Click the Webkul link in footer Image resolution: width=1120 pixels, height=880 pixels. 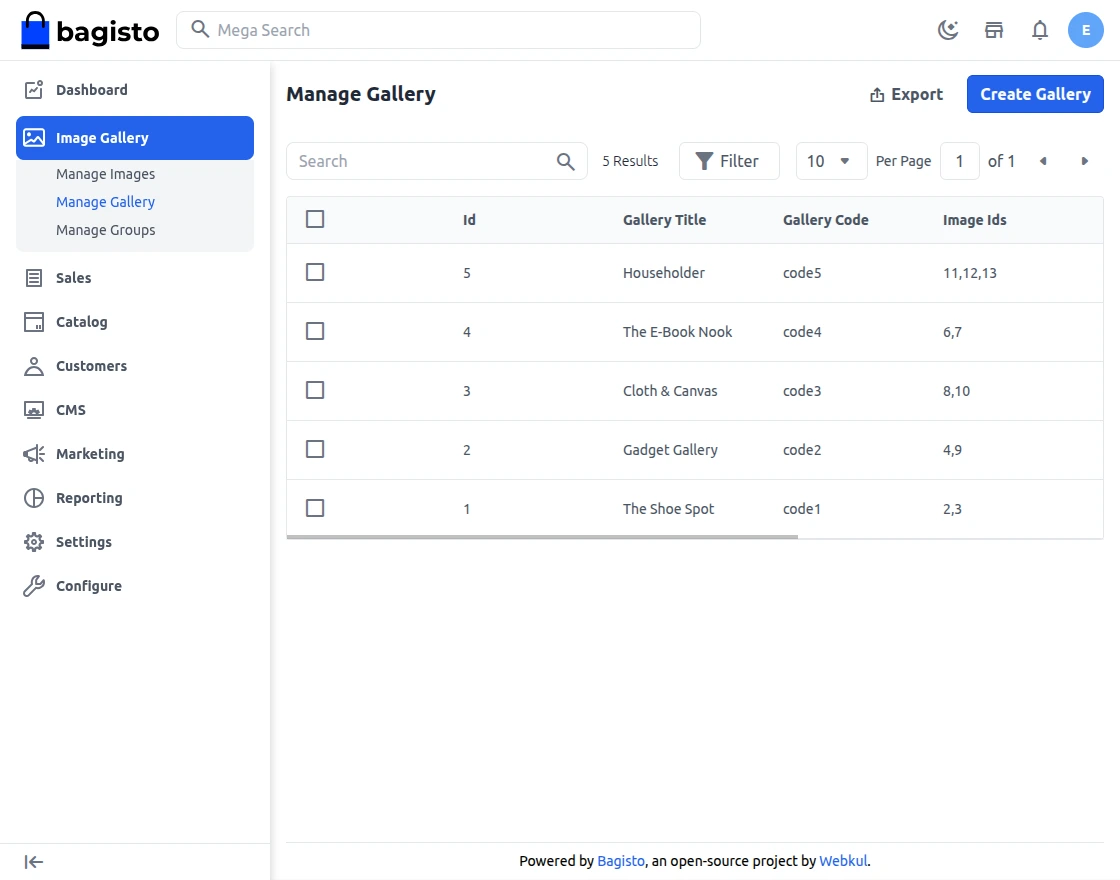[x=843, y=860]
